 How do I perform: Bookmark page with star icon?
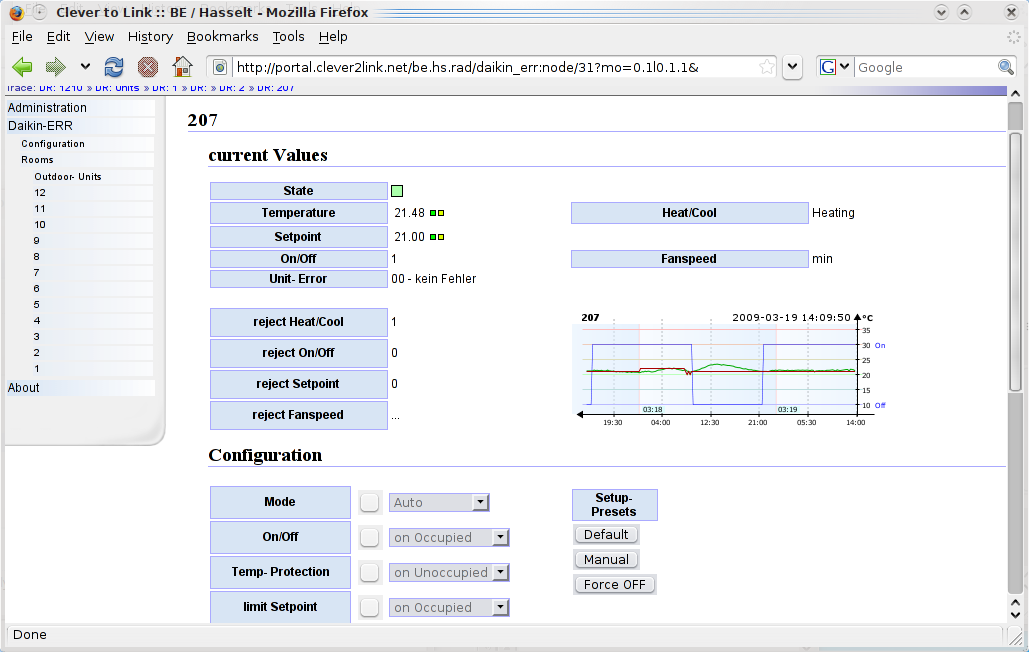coord(766,67)
